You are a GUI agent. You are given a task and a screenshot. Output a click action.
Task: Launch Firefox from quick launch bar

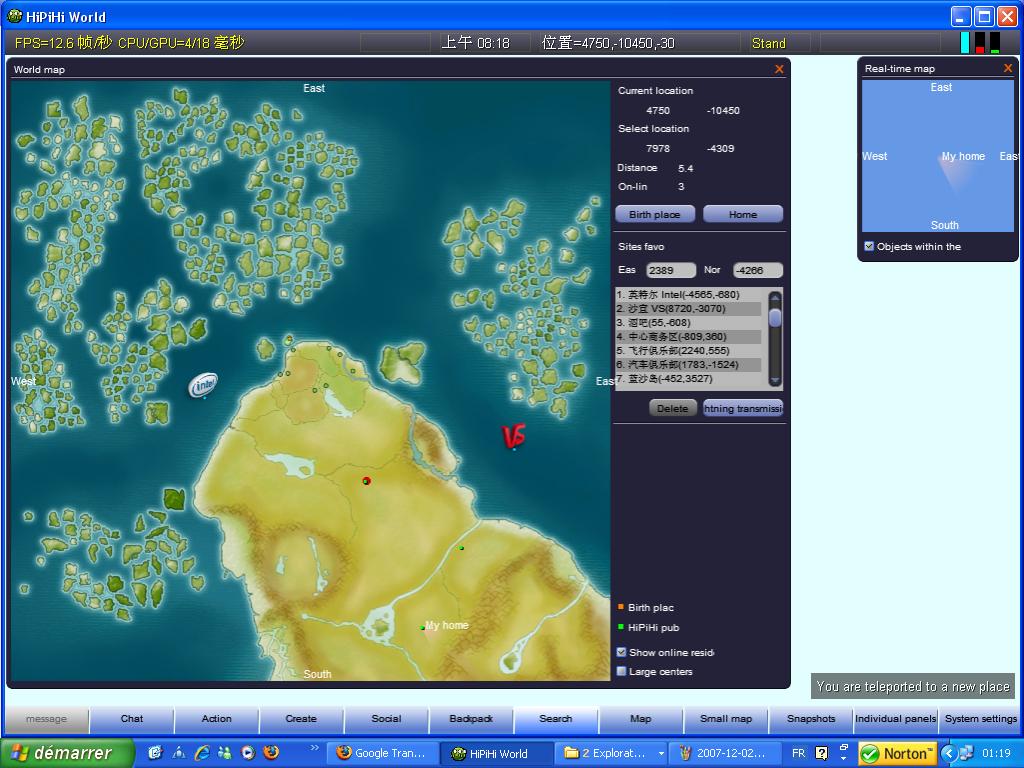(270, 752)
